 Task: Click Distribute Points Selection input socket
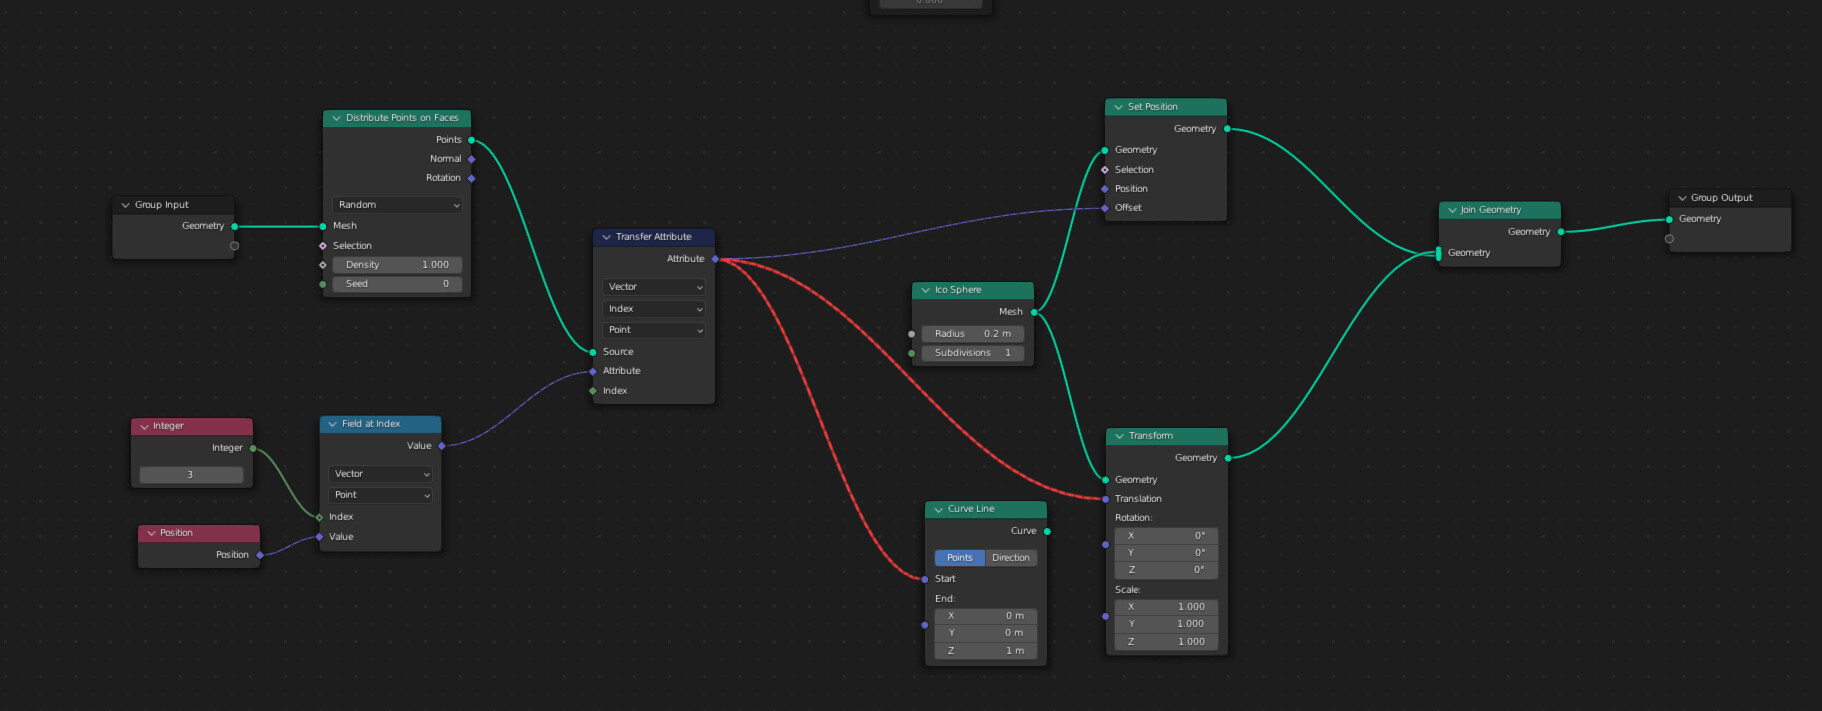[x=323, y=246]
